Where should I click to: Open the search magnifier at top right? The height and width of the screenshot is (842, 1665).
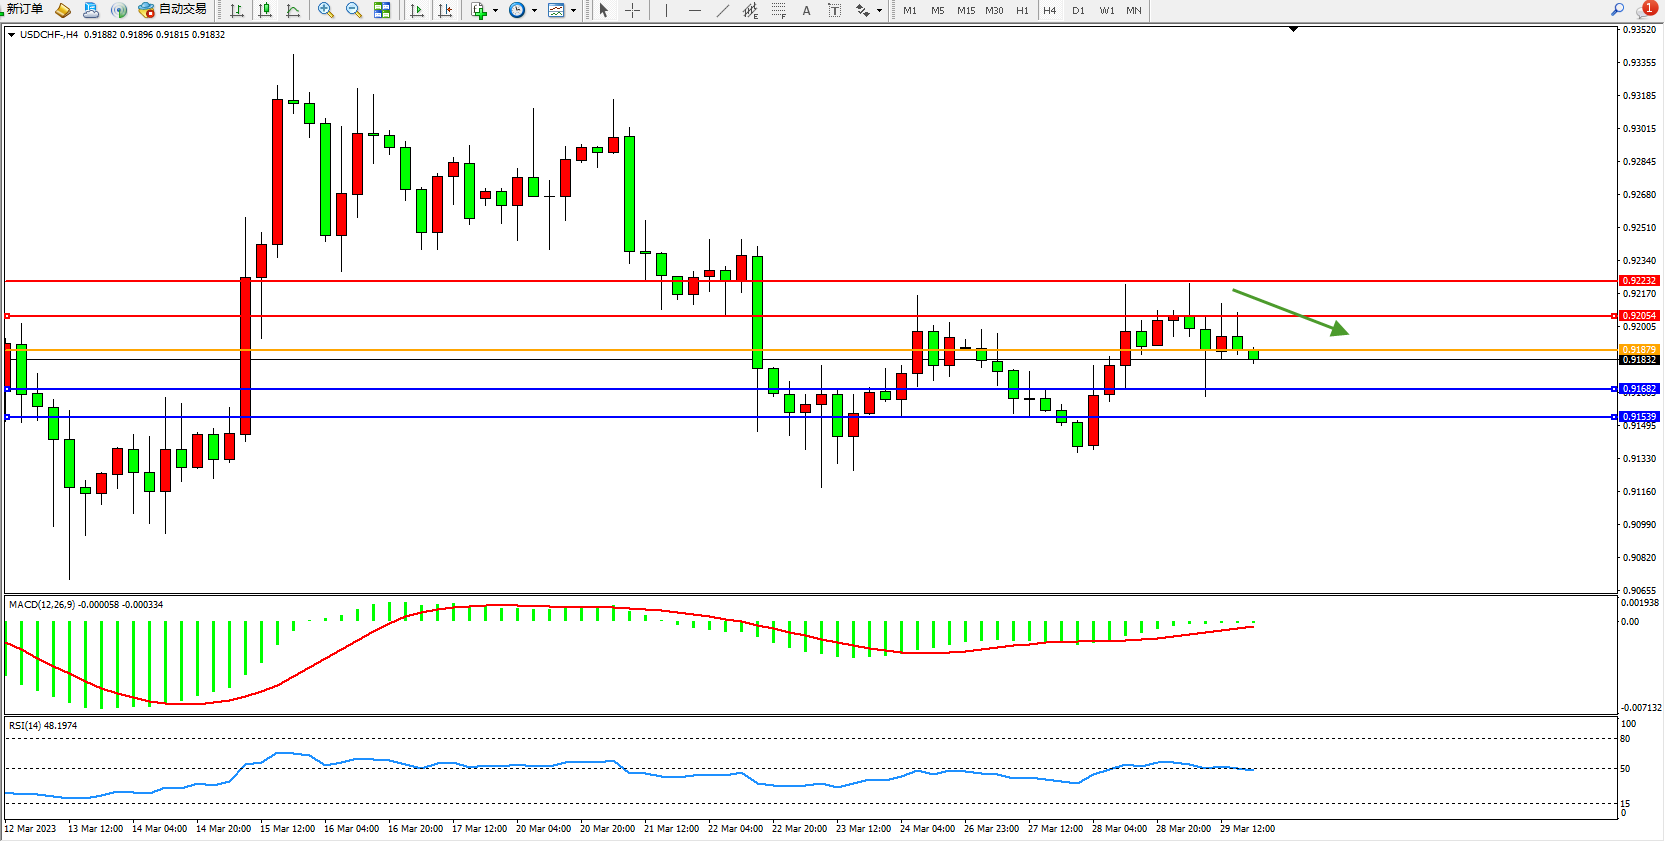pos(1617,9)
